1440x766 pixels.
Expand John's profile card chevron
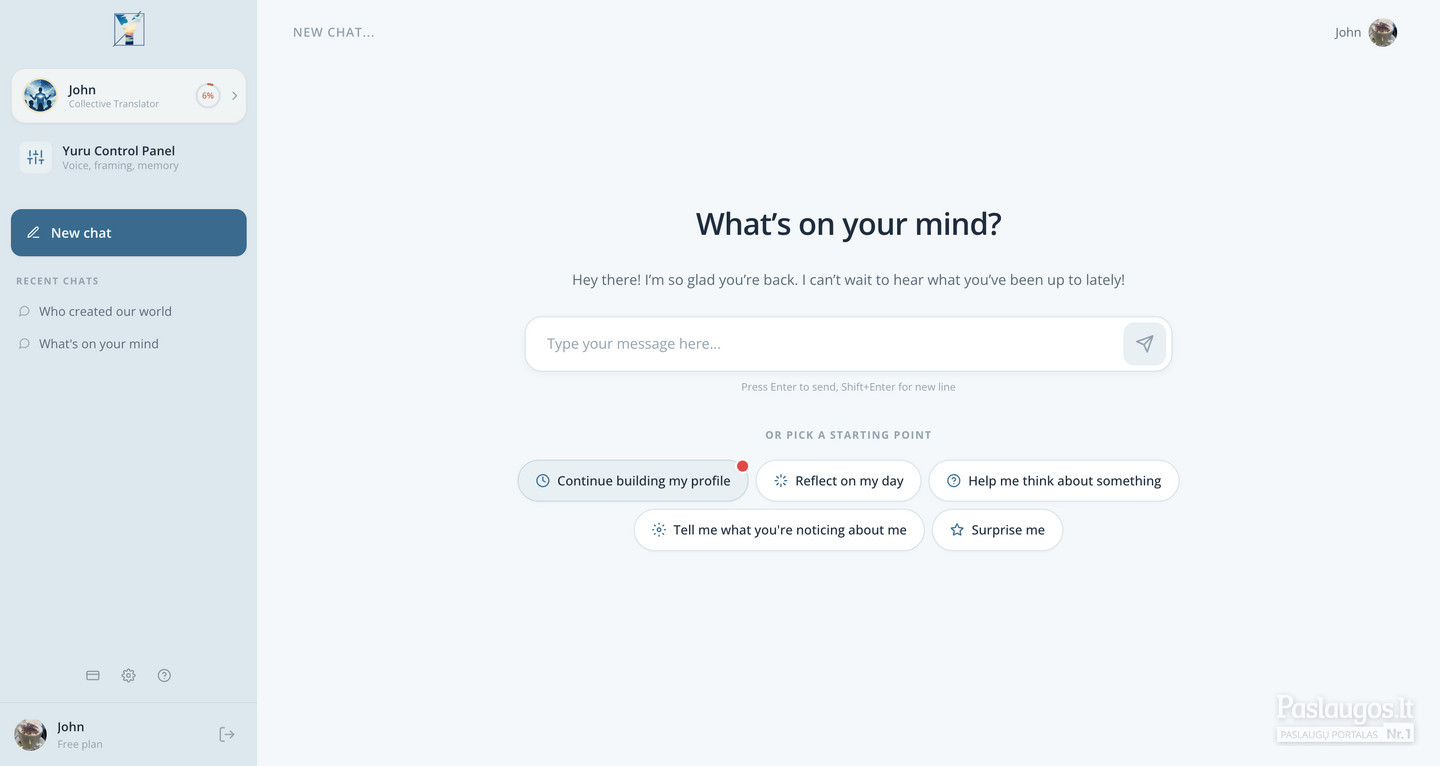click(235, 96)
